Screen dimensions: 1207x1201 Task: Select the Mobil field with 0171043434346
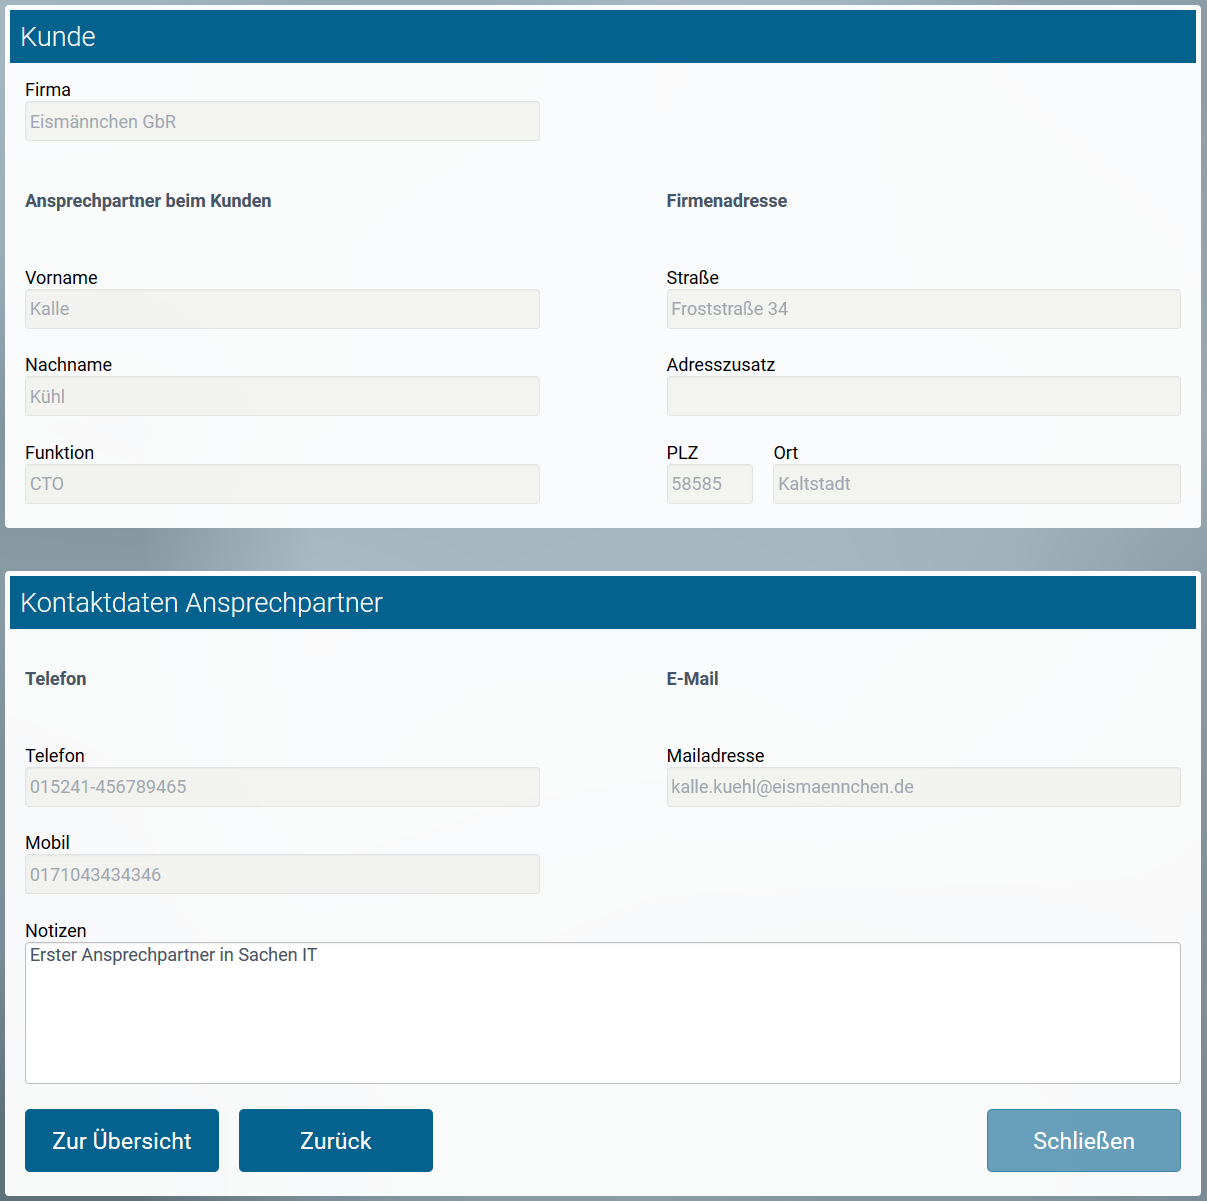282,874
